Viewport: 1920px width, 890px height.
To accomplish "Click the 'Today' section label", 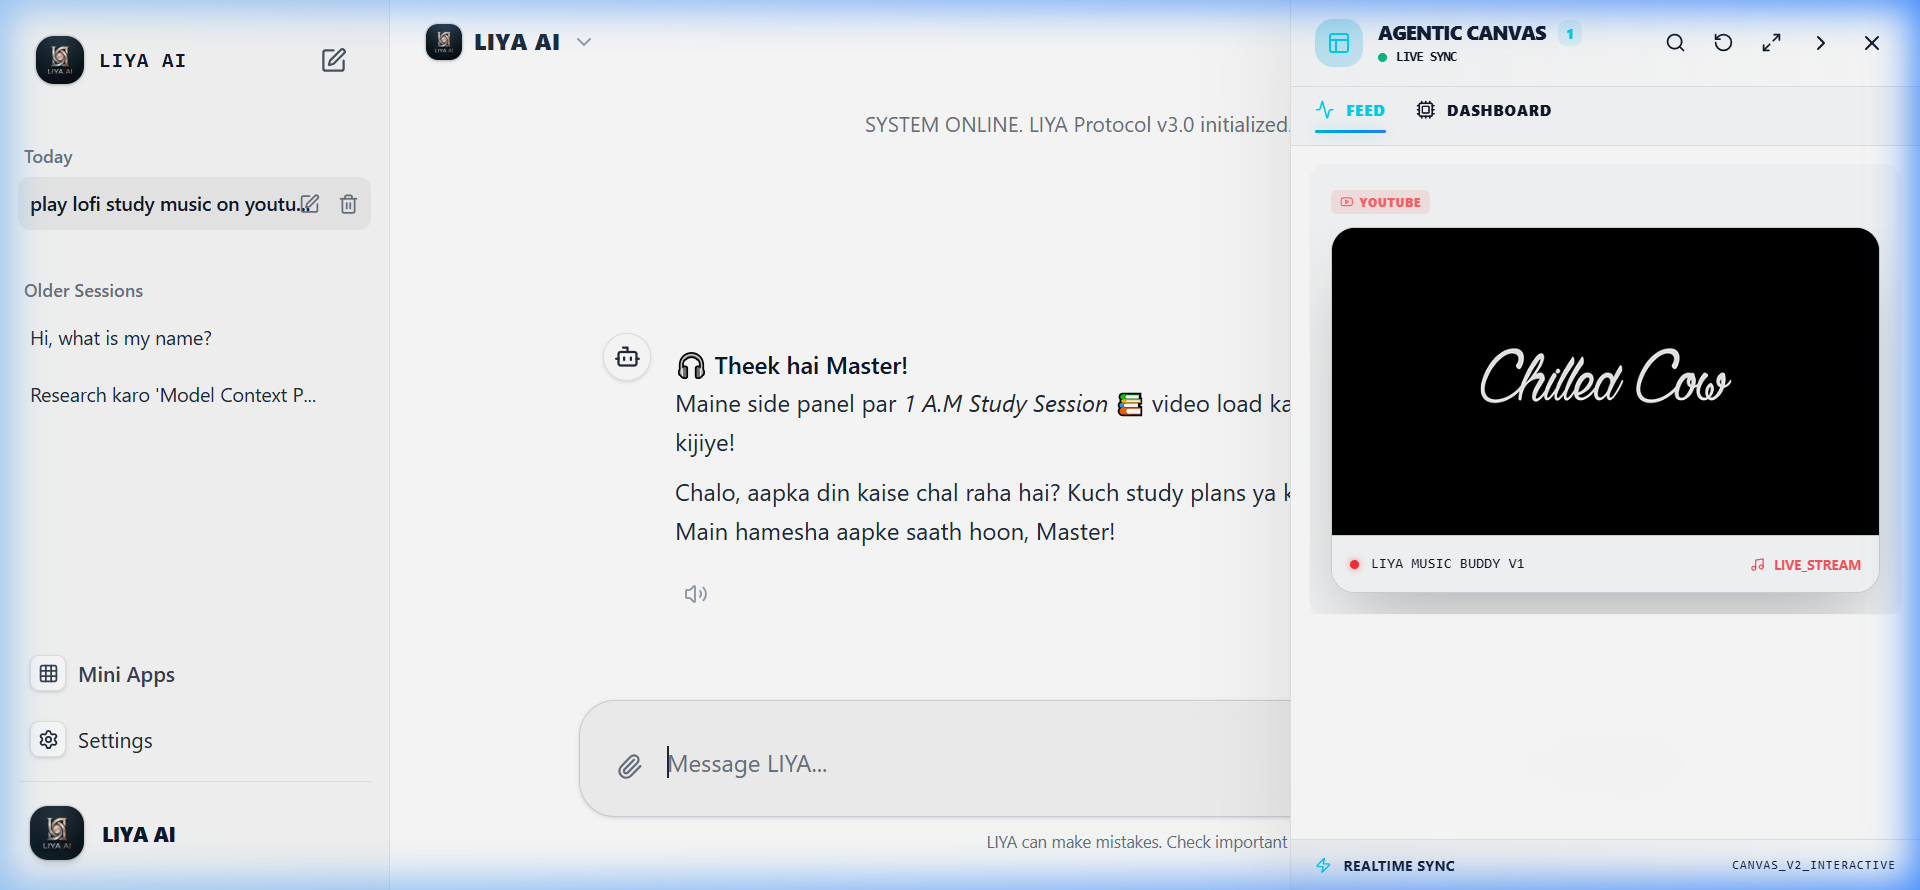I will [x=48, y=157].
